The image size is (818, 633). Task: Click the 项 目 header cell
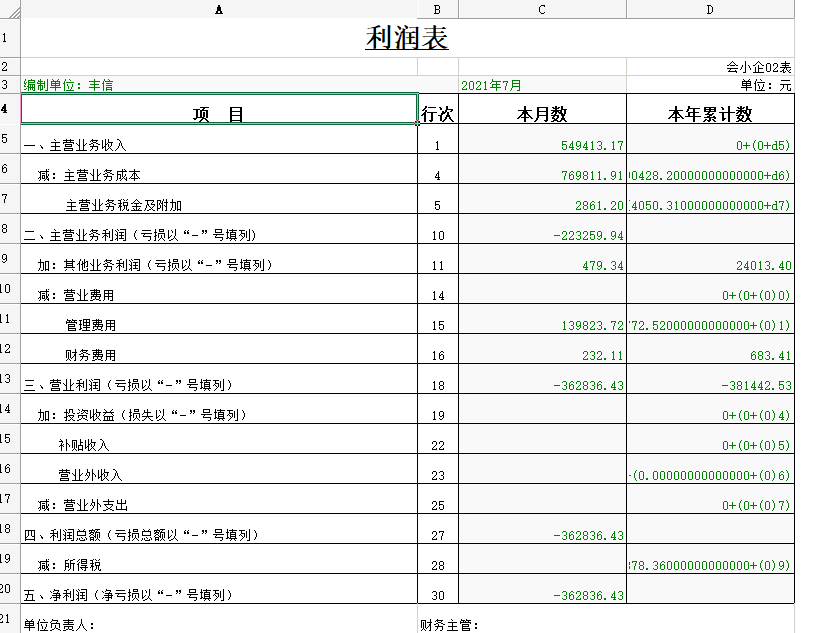(x=219, y=109)
